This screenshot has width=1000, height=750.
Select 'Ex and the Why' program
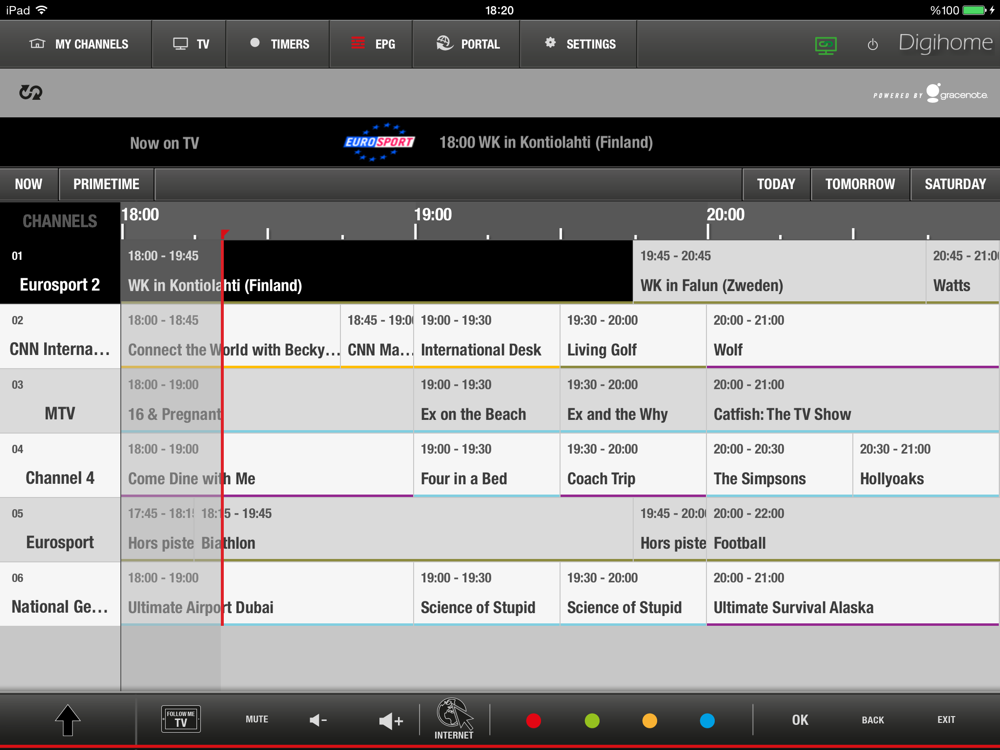pos(633,401)
